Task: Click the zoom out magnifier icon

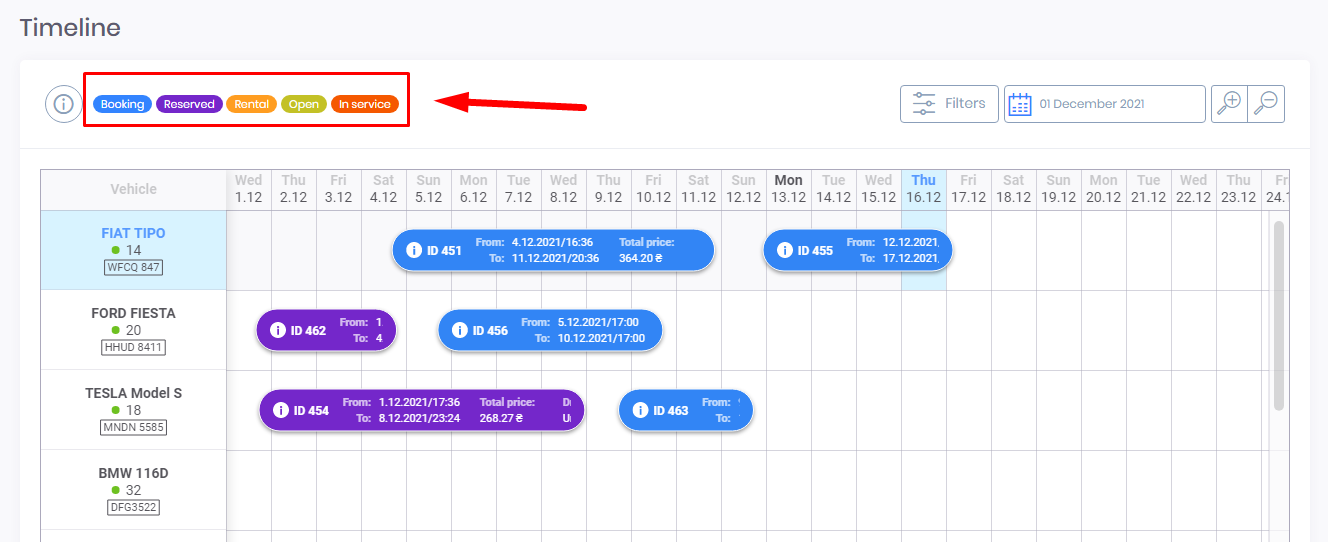Action: click(x=1266, y=104)
